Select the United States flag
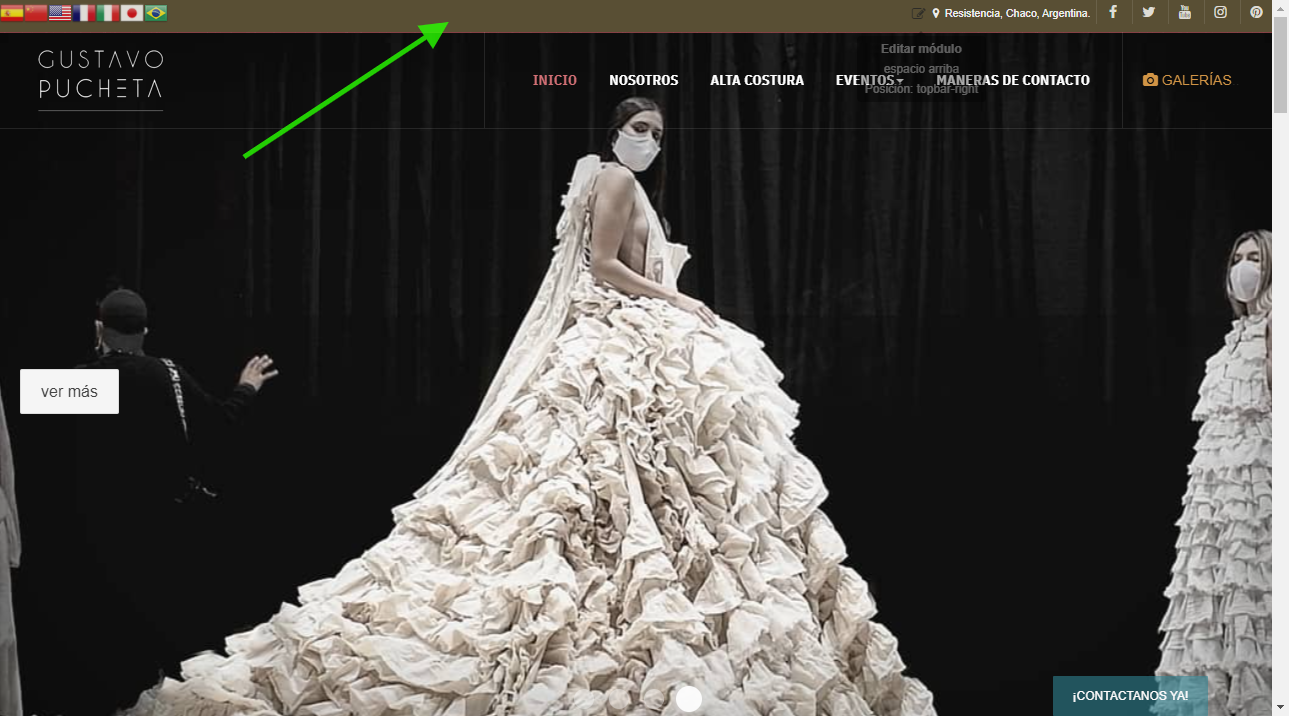This screenshot has height=716, width=1289. coord(60,13)
